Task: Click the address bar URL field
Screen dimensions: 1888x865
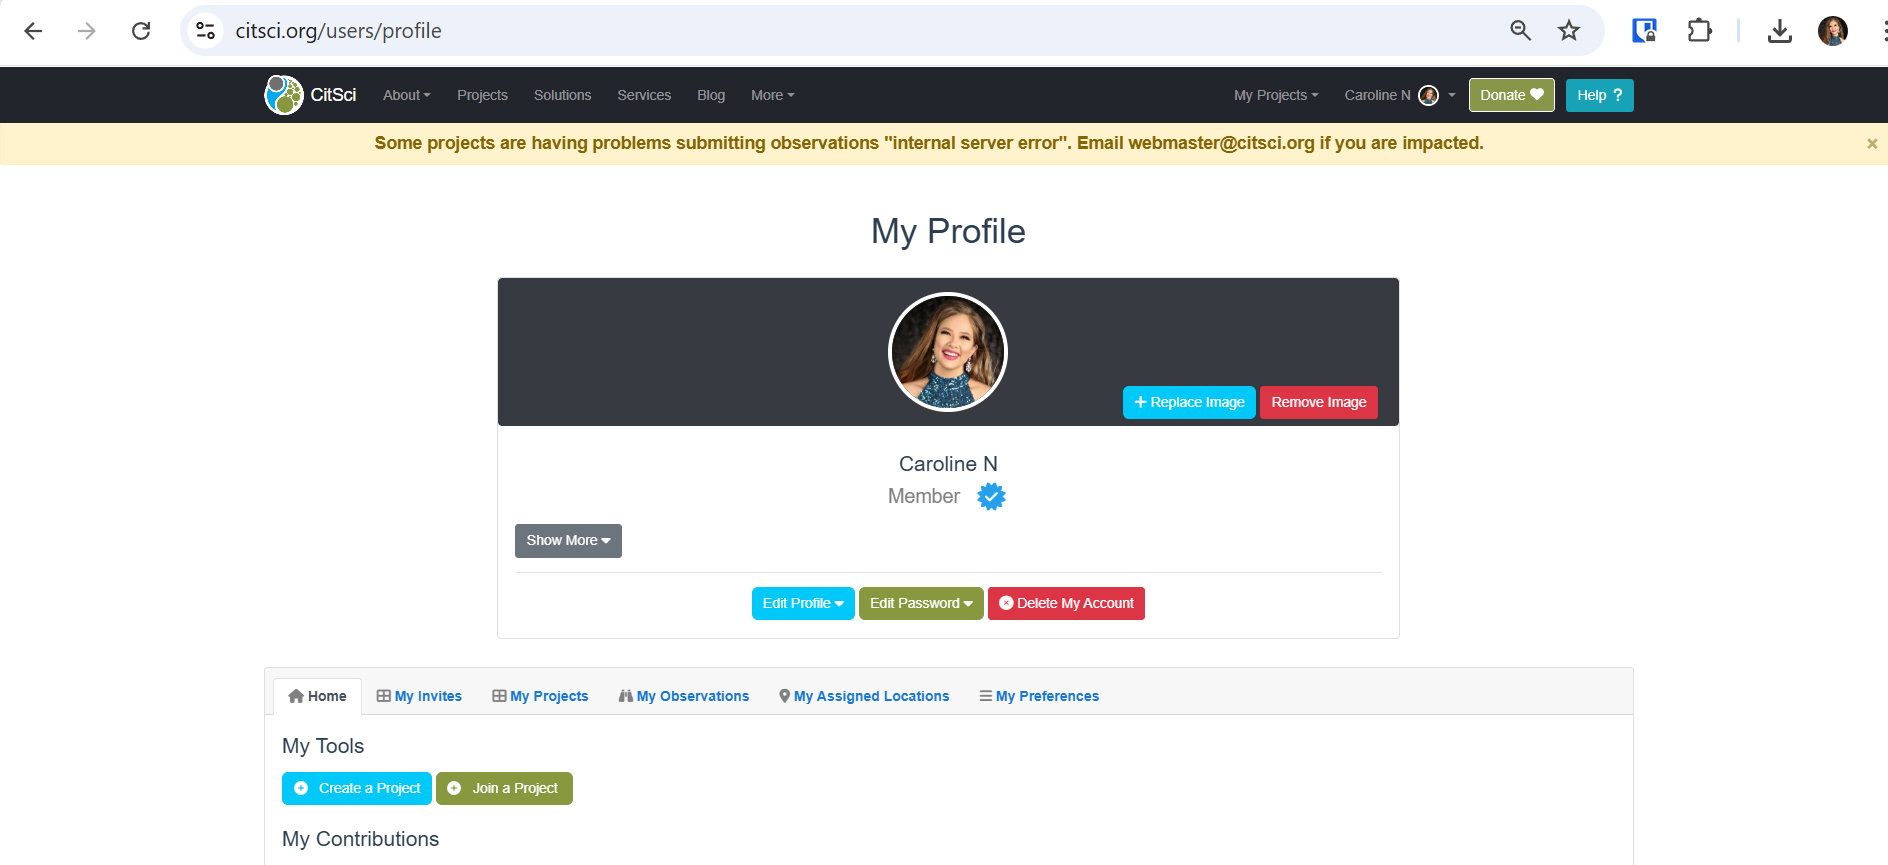Action: pos(800,31)
